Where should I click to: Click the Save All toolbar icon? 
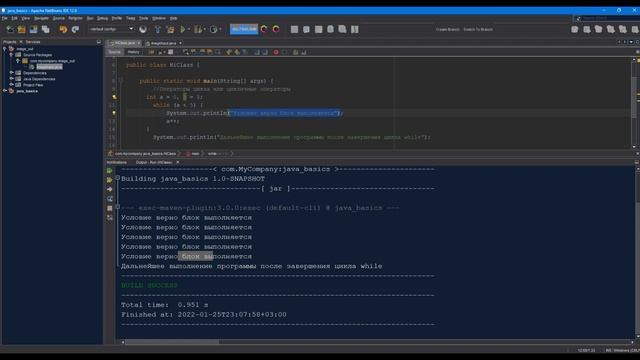46,29
